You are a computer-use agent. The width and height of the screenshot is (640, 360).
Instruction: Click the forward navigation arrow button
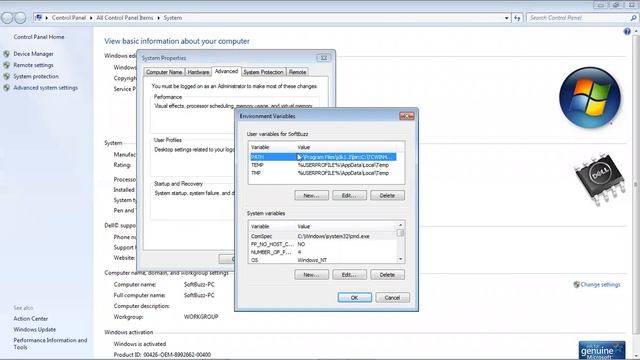tap(20, 18)
